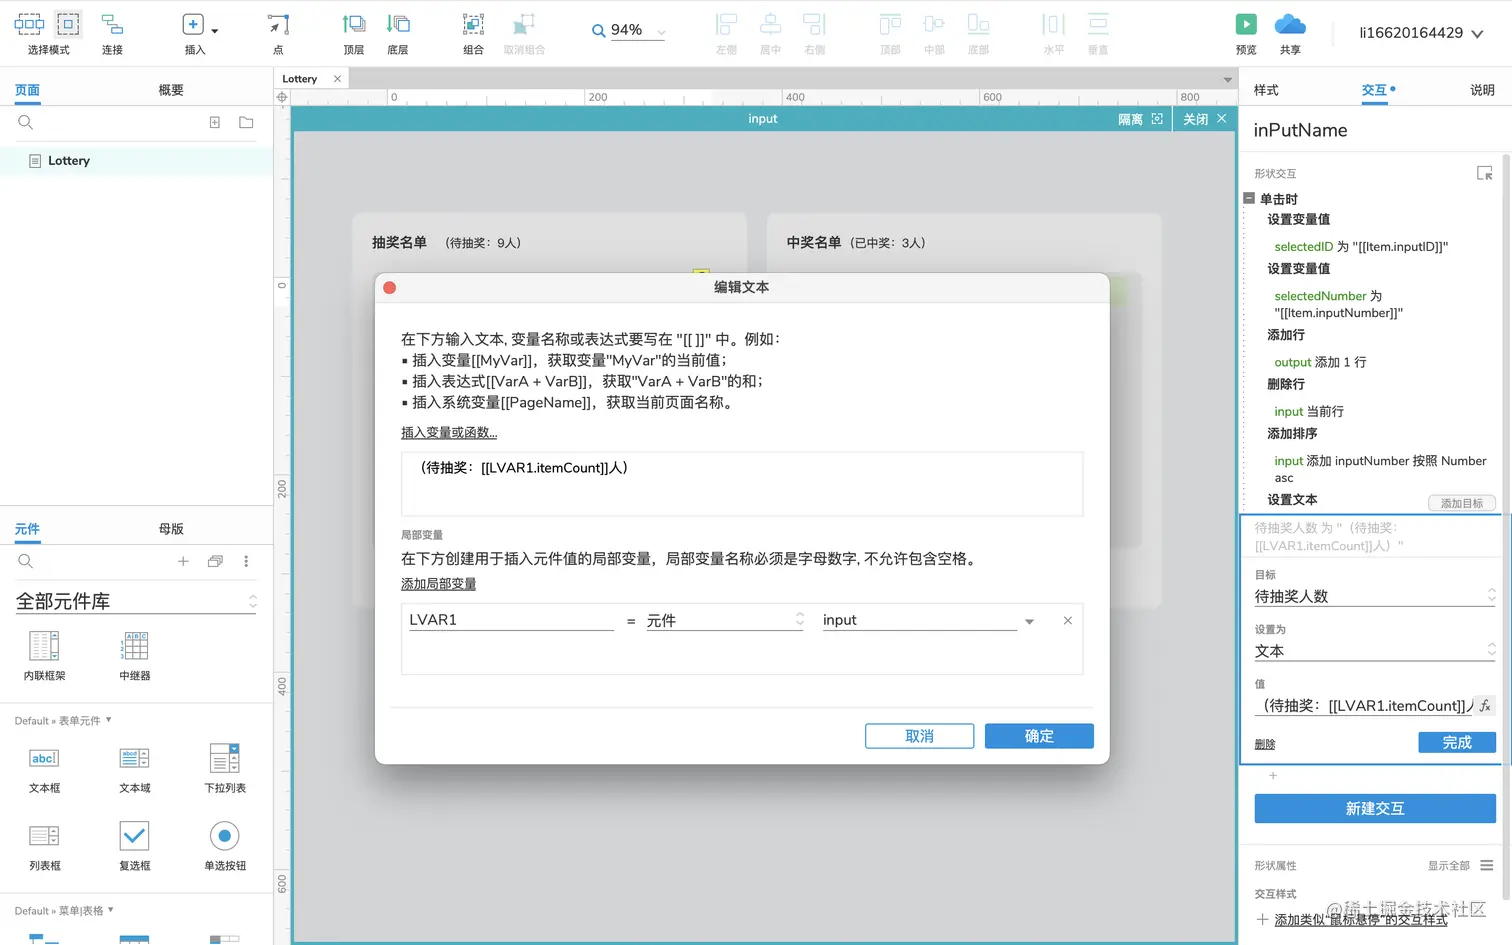Switch to 页面 tab
Screen dimensions: 1512x945
coord(27,90)
